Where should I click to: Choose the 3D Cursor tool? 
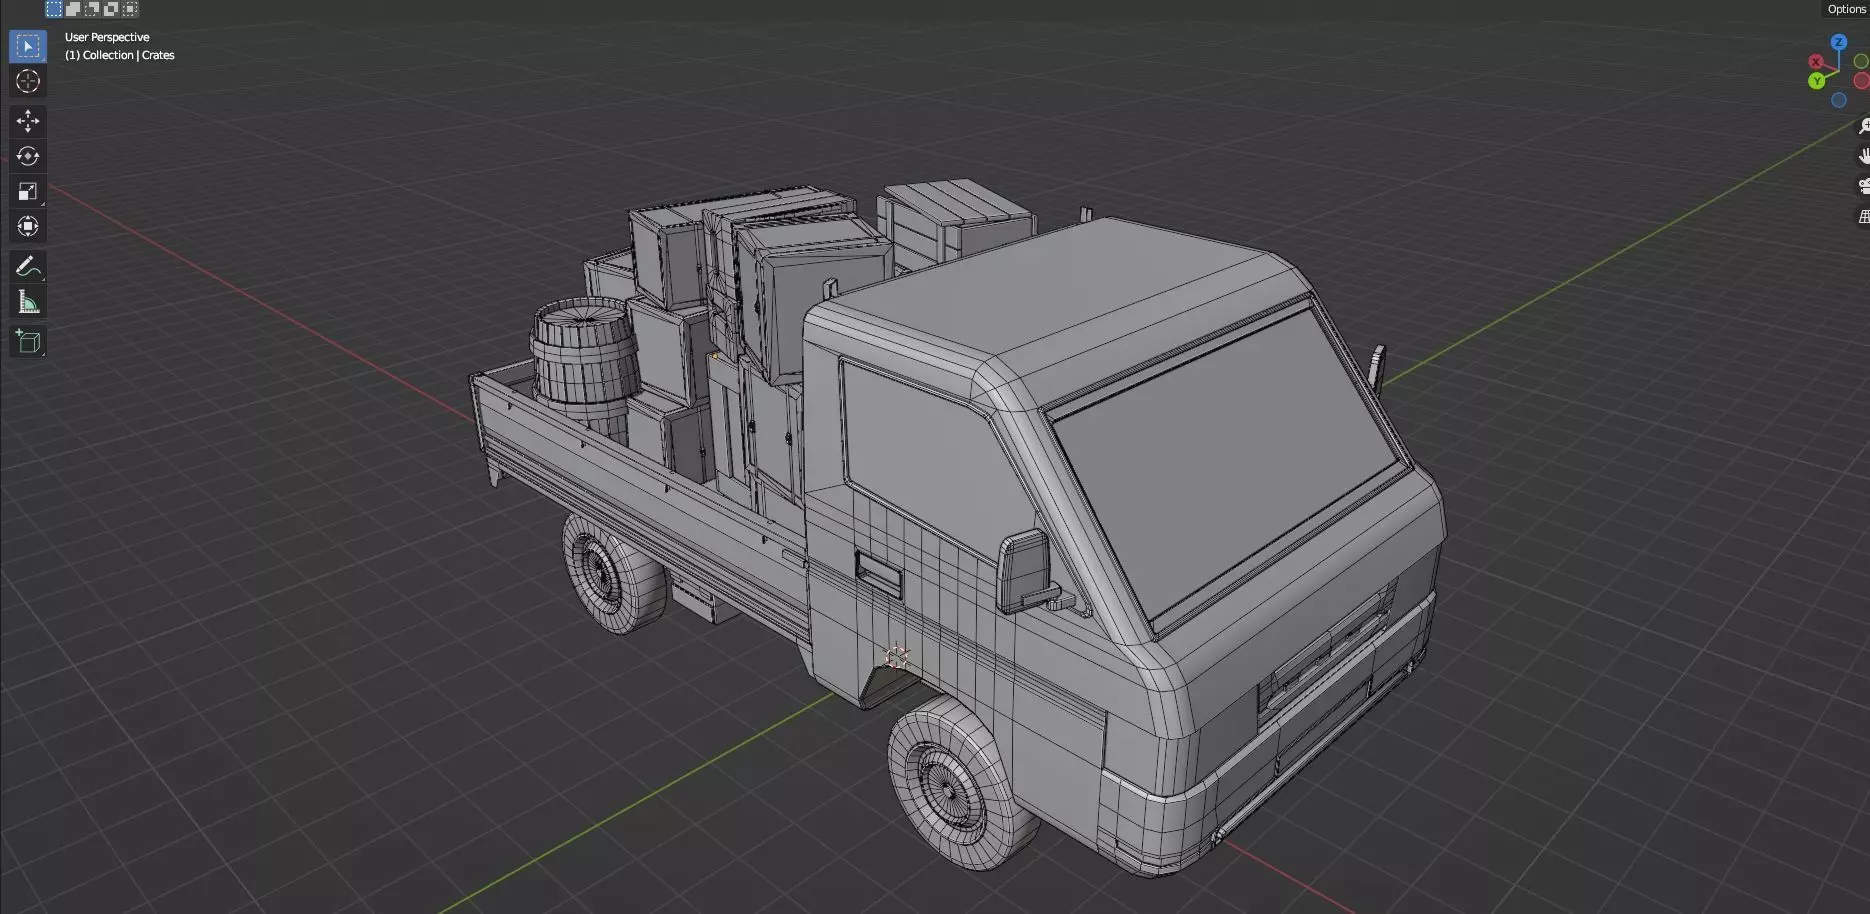coord(28,82)
